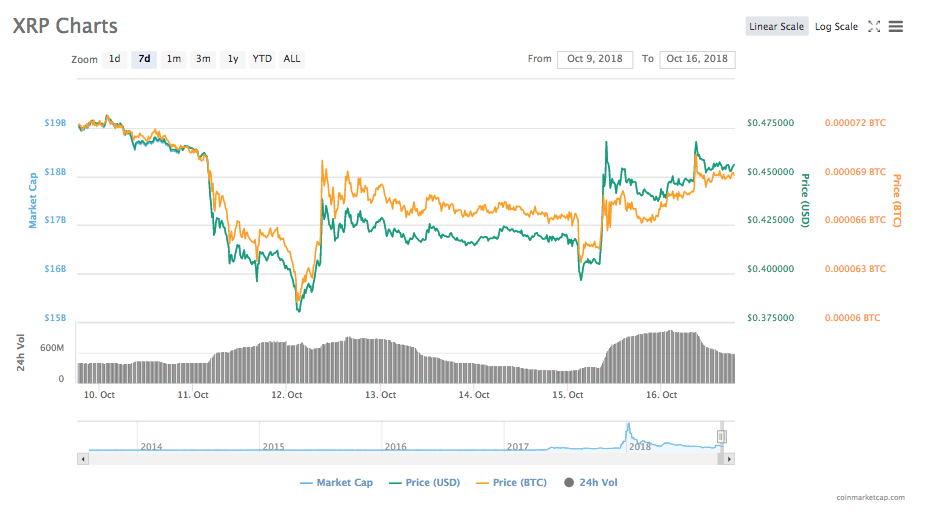Toggle 24h Vol series in legend

pyautogui.click(x=591, y=482)
